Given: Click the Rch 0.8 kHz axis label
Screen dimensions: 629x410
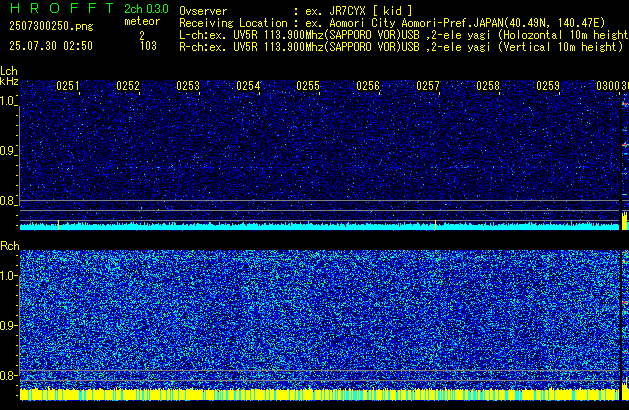Looking at the screenshot, I should point(8,375).
